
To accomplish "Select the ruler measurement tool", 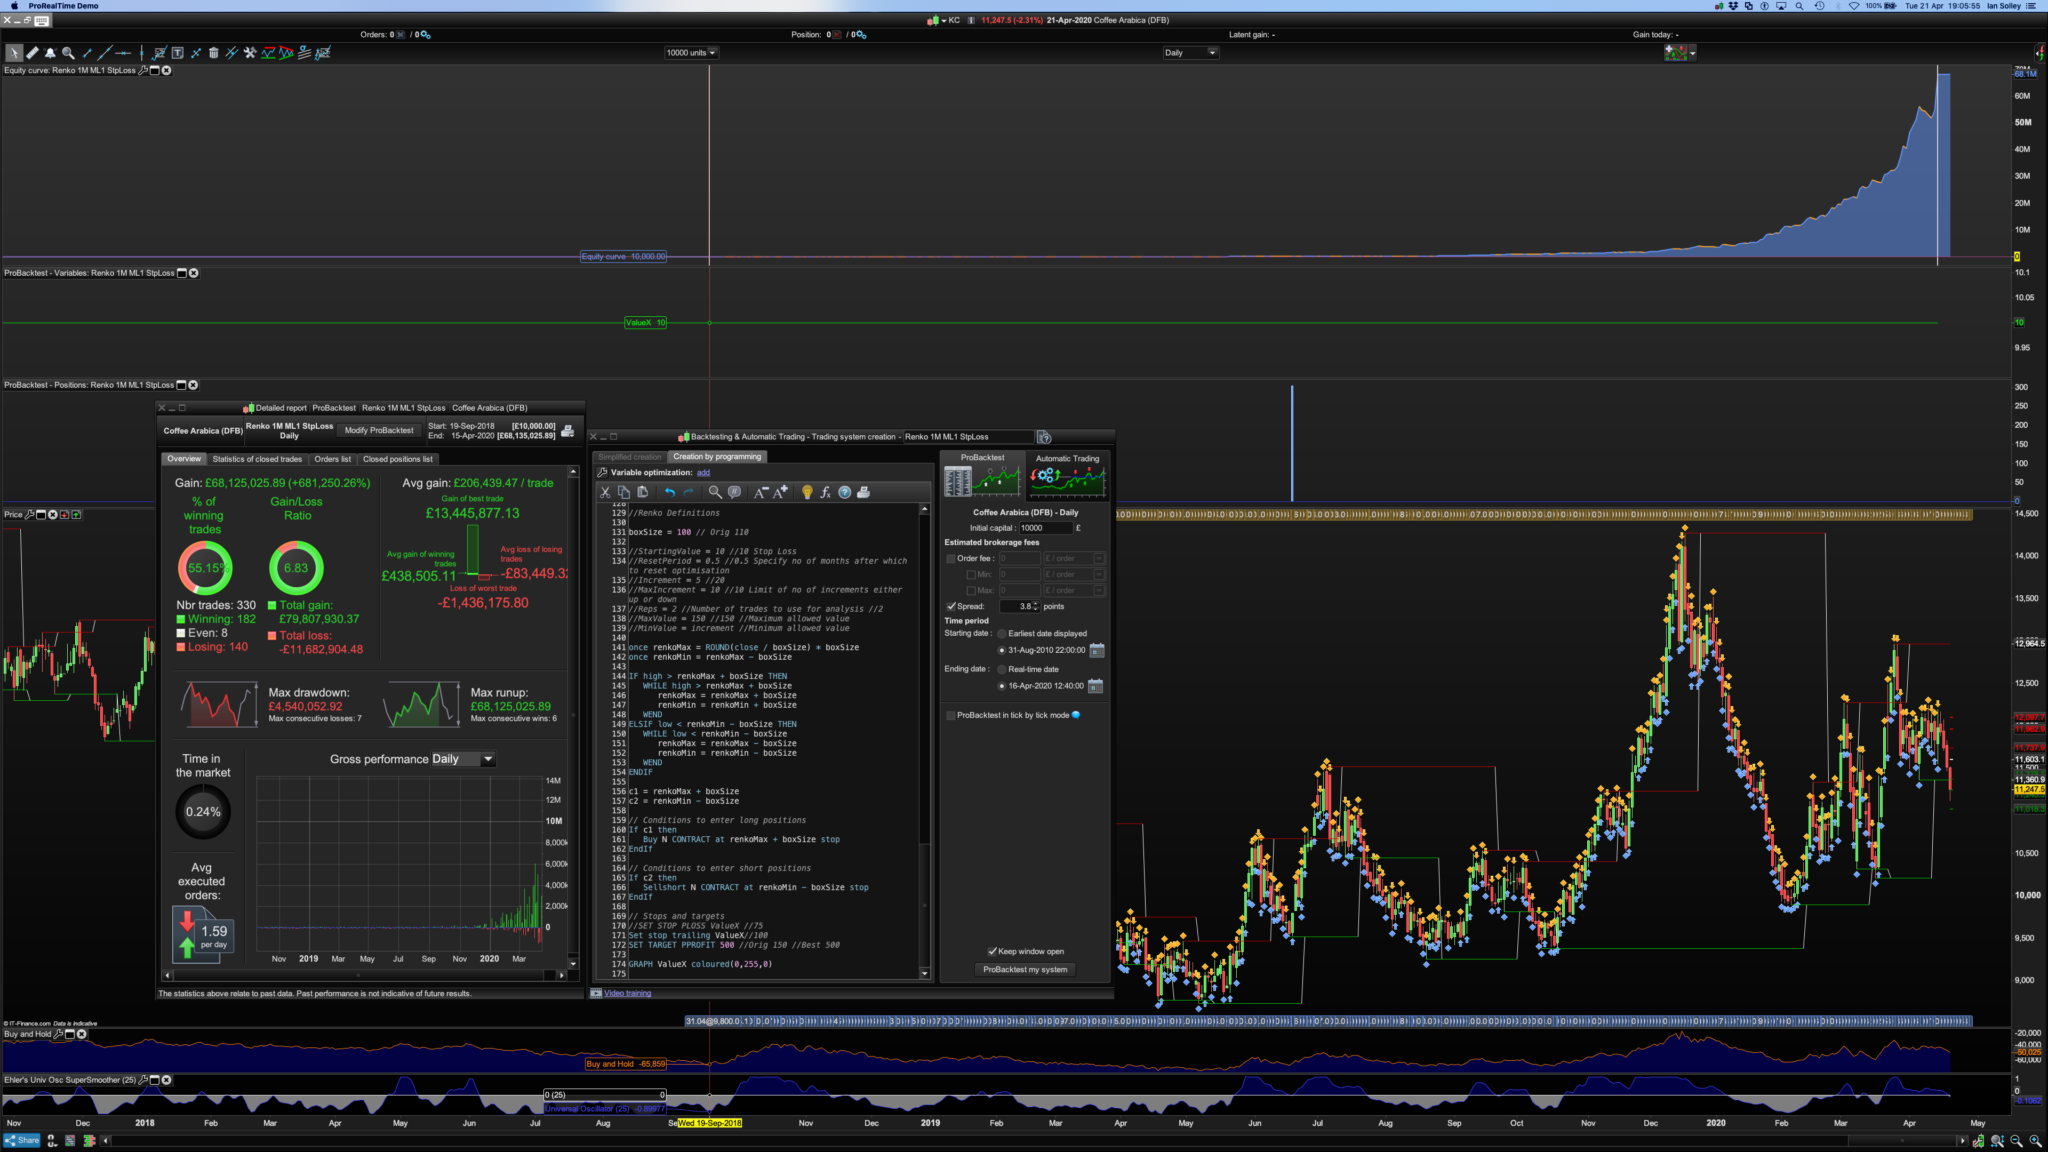I will coord(32,53).
